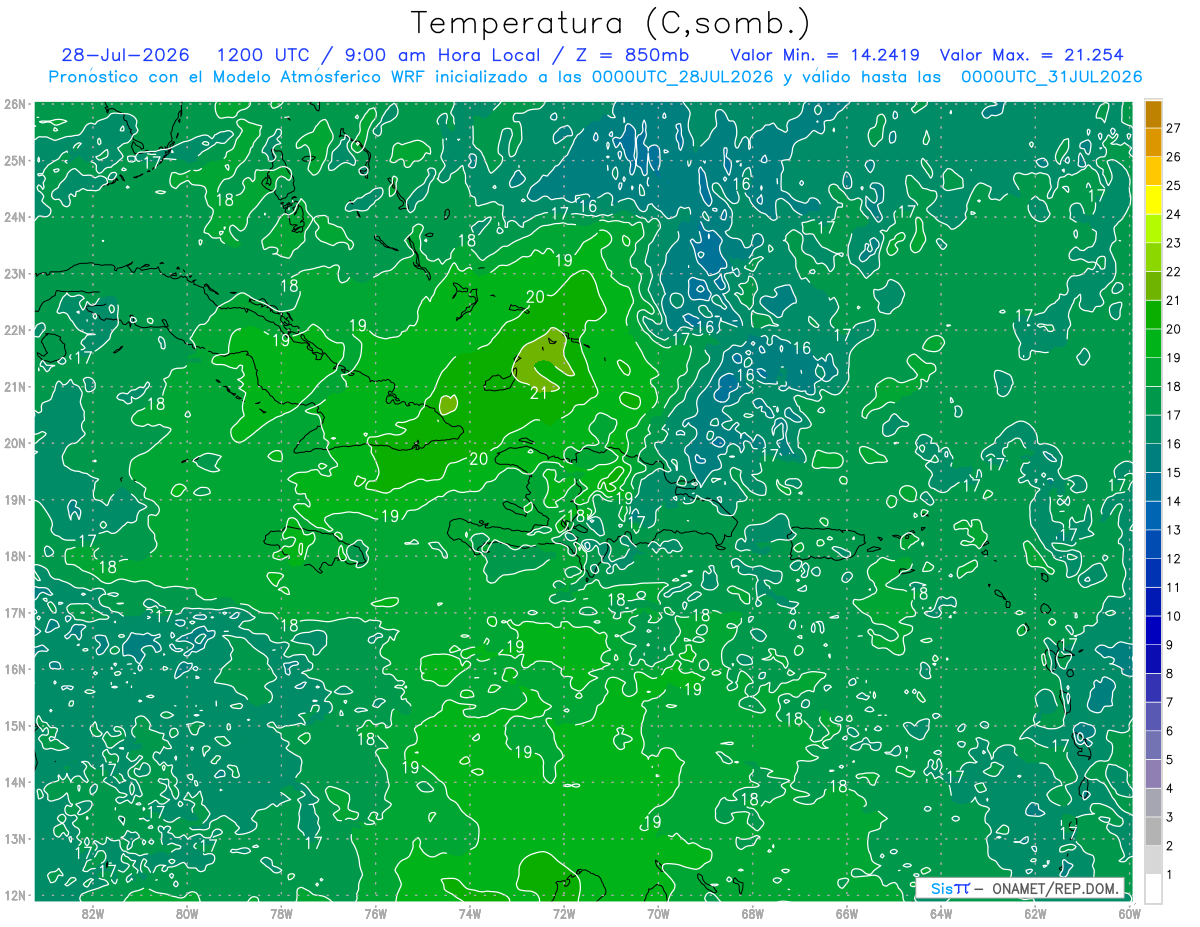Click the '1200 UTC' time label
The width and height of the screenshot is (1200, 927).
(x=263, y=55)
